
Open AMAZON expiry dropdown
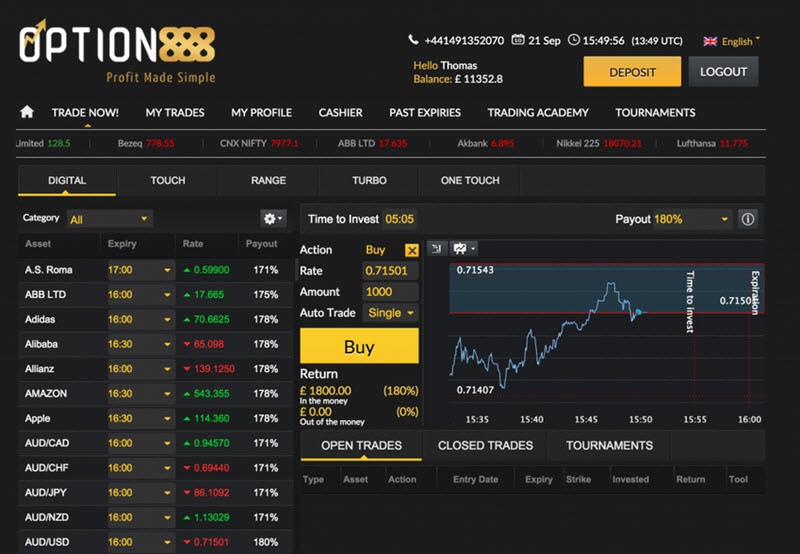click(x=141, y=393)
